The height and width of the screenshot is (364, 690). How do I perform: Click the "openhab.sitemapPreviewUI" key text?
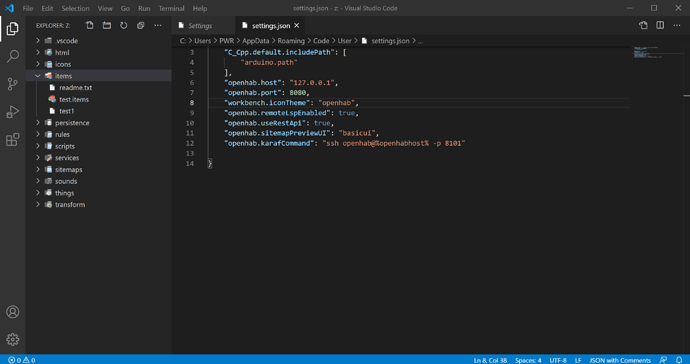click(x=278, y=133)
